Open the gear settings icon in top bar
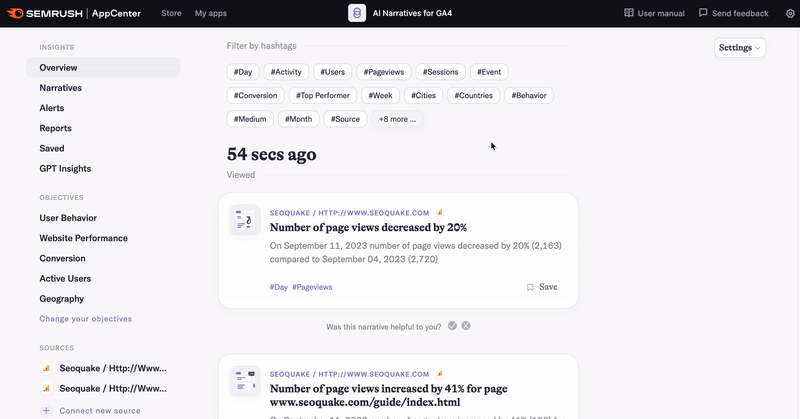This screenshot has height=419, width=800. coord(790,14)
